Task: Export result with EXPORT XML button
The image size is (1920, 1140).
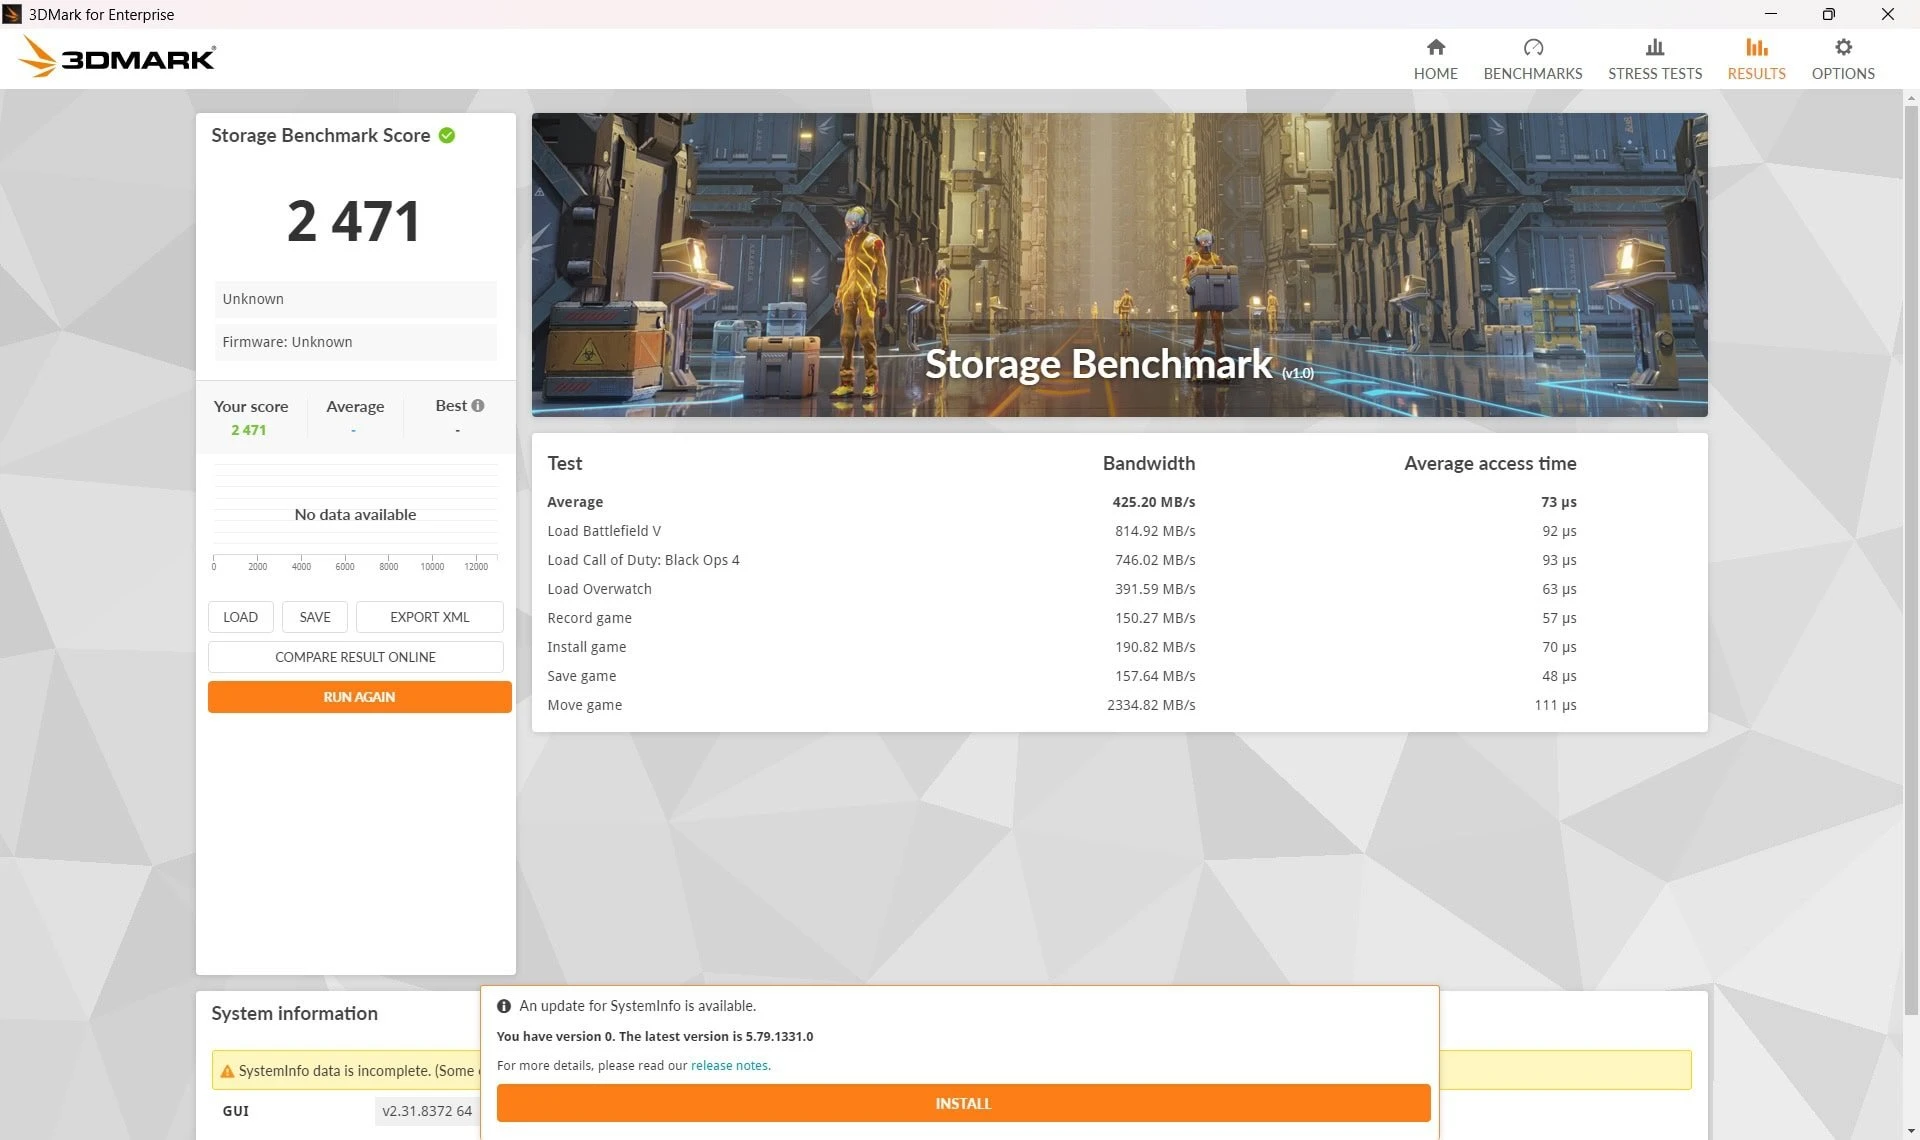Action: pos(429,617)
